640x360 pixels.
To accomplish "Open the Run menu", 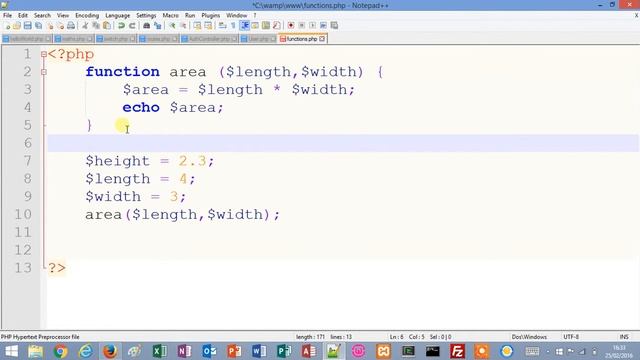I will pos(190,16).
